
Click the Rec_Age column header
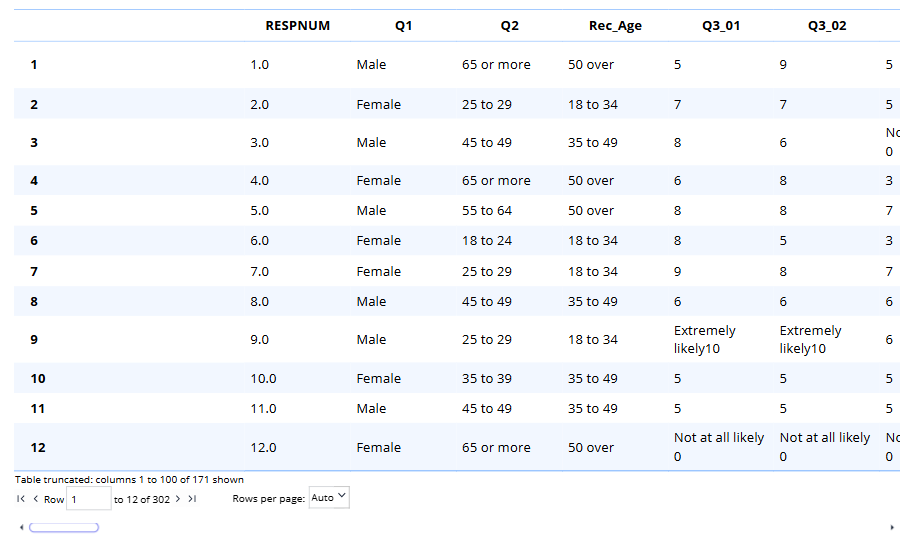click(615, 26)
